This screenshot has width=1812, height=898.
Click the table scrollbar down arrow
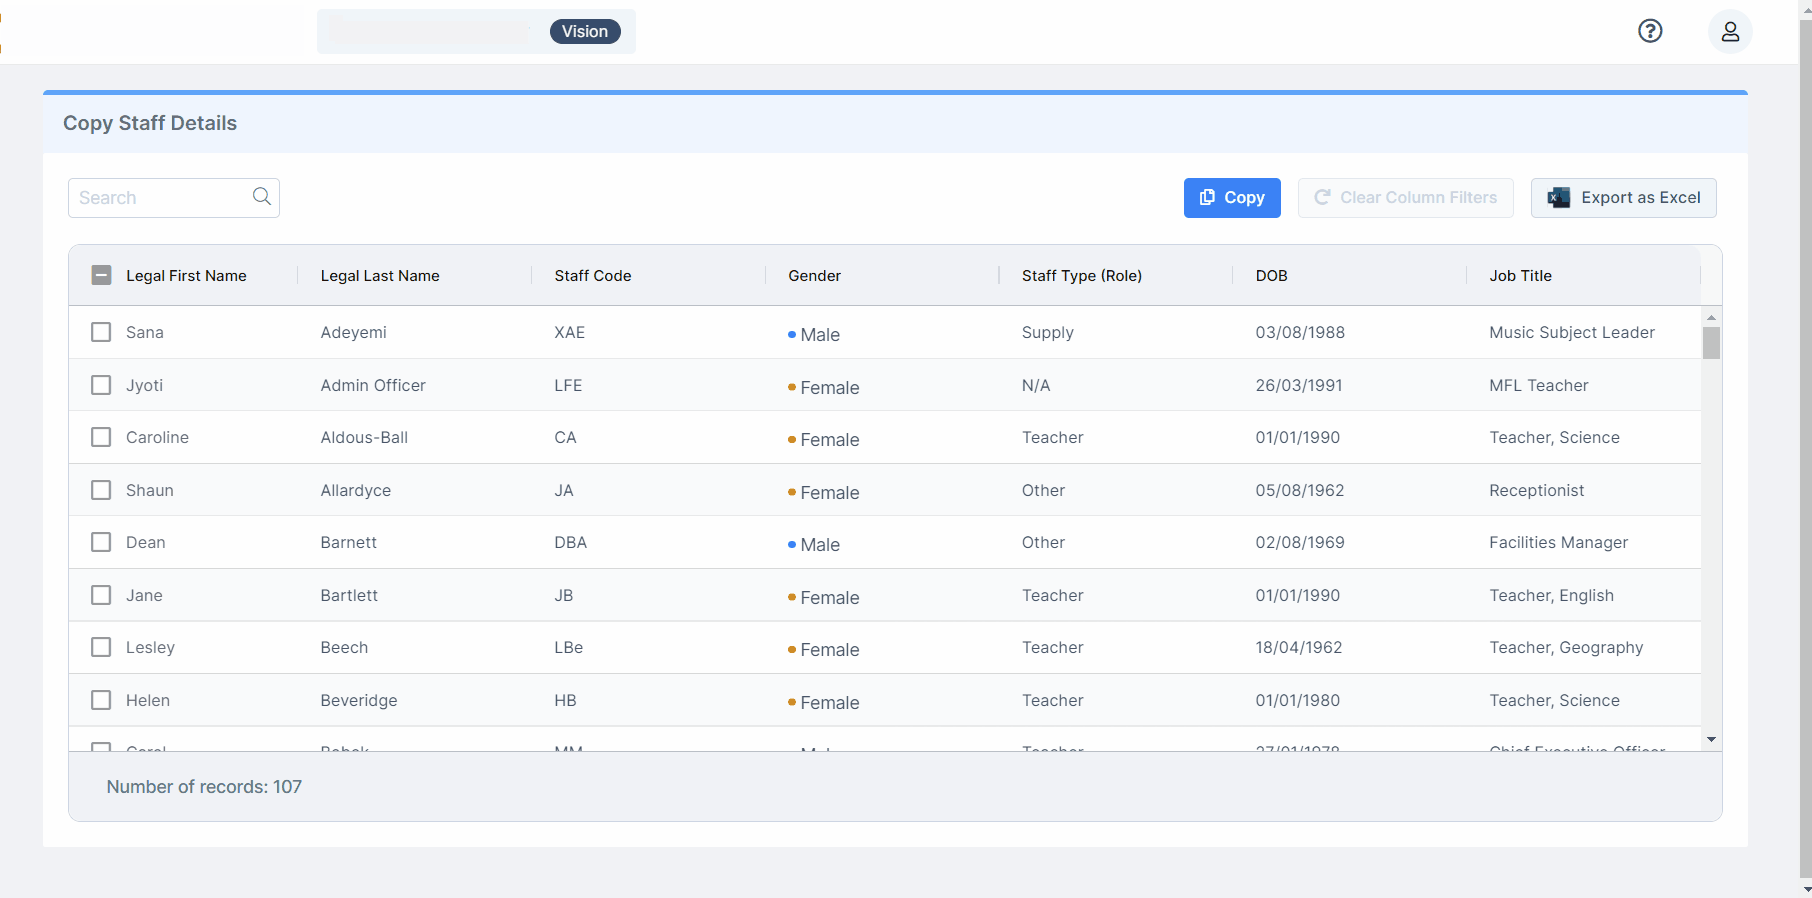tap(1712, 740)
